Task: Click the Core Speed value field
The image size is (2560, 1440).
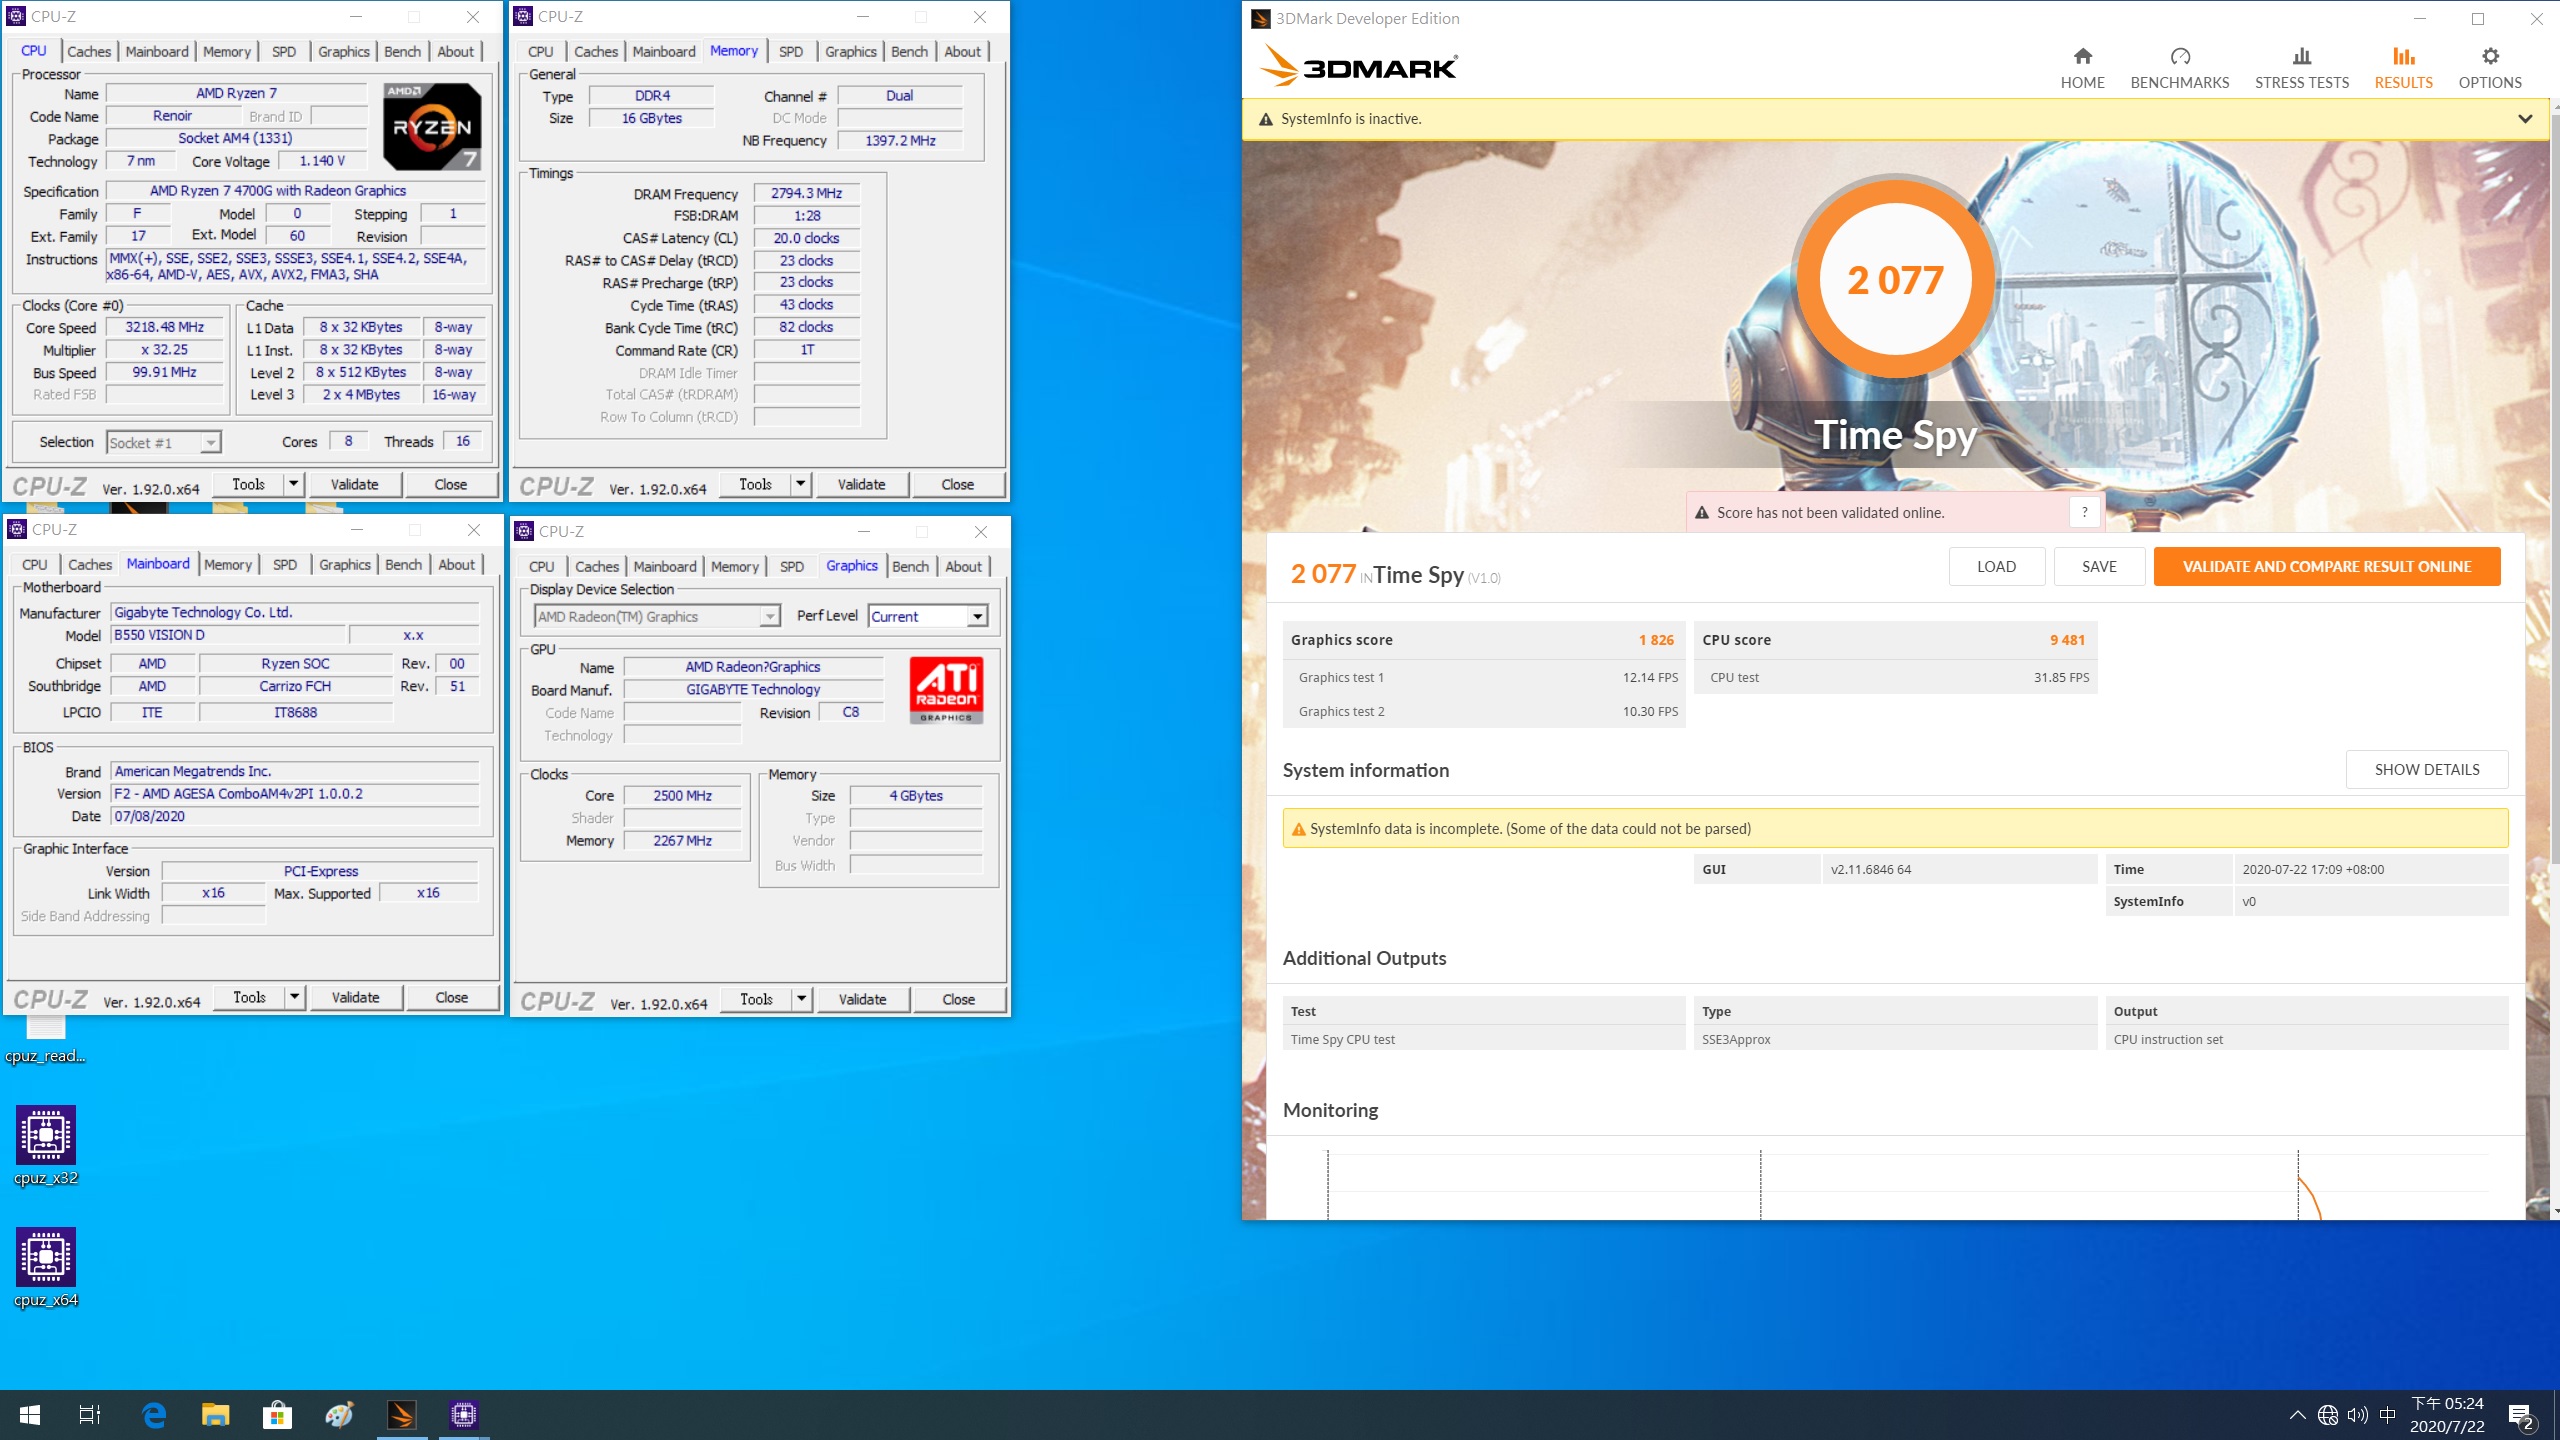Action: (x=165, y=327)
